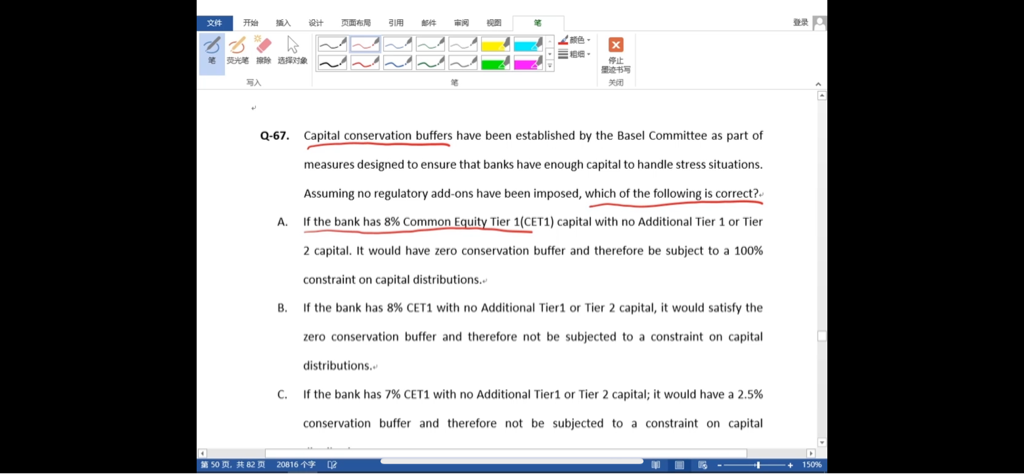This screenshot has width=1024, height=474.
Task: Activate the 擦除 eraser tool
Action: point(263,50)
